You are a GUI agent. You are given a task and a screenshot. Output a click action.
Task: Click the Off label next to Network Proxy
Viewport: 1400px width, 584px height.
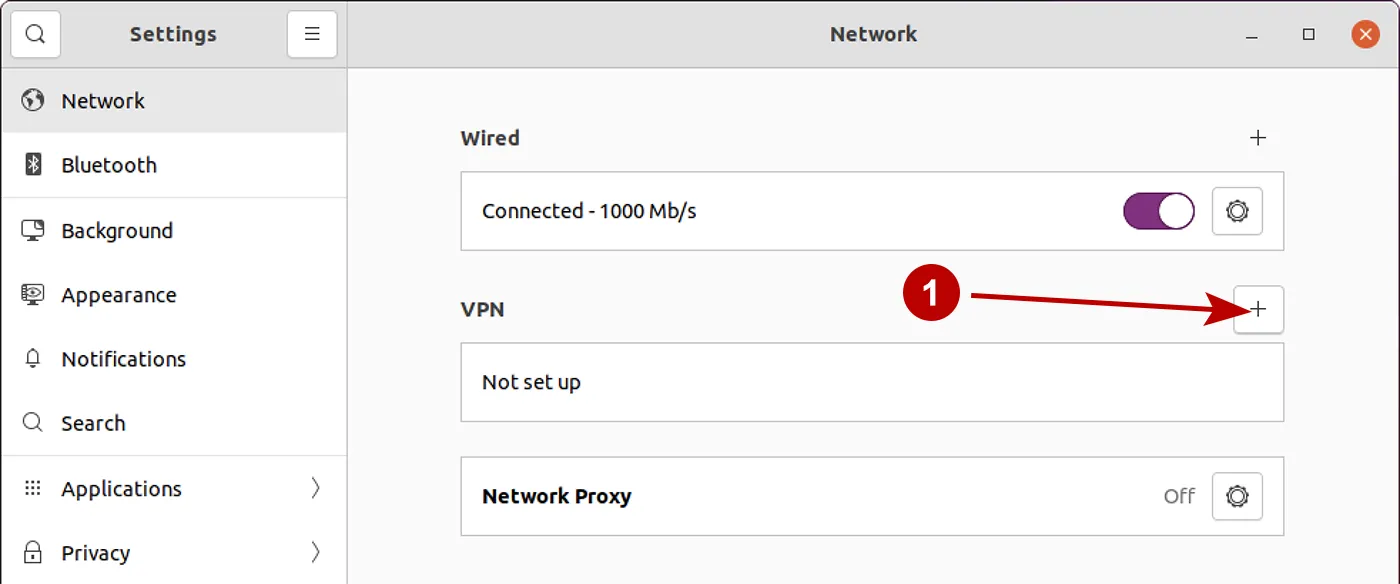click(1179, 496)
